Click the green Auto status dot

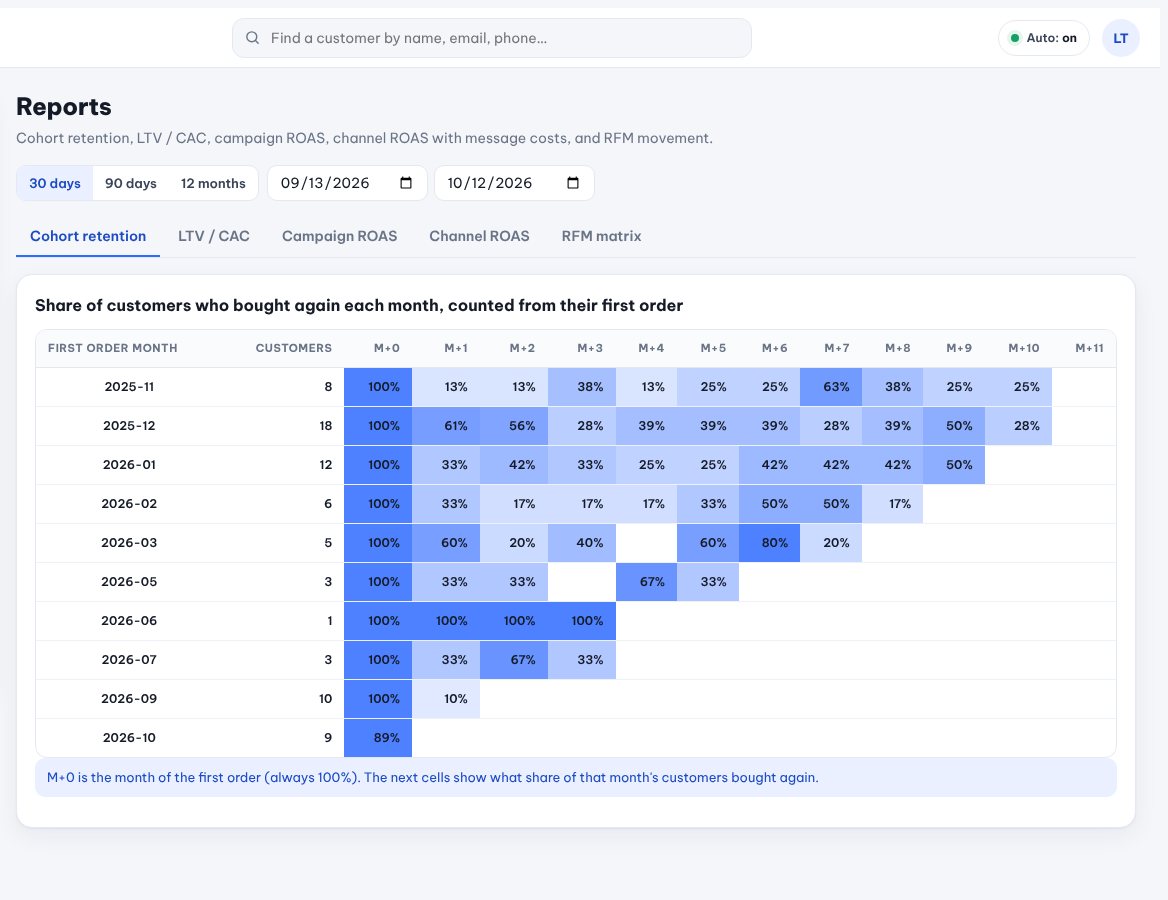pyautogui.click(x=1015, y=38)
